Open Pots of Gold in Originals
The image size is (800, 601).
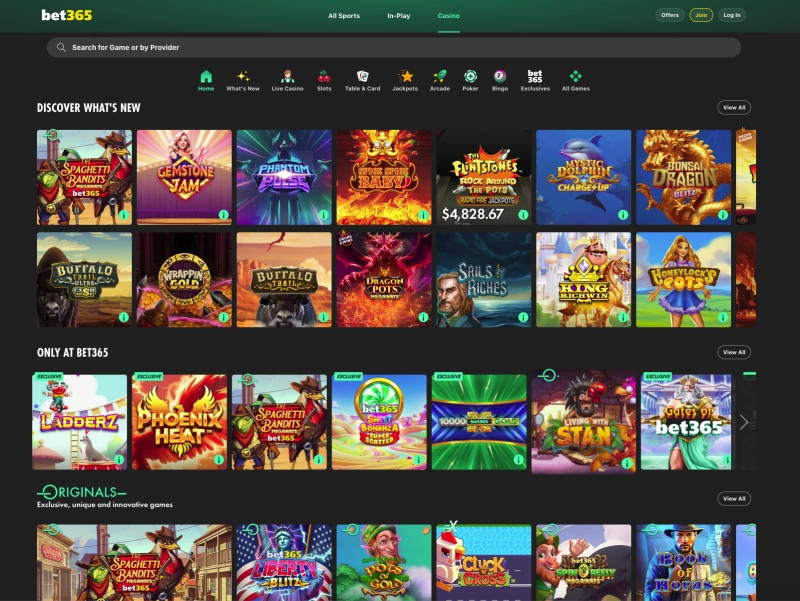[x=384, y=563]
